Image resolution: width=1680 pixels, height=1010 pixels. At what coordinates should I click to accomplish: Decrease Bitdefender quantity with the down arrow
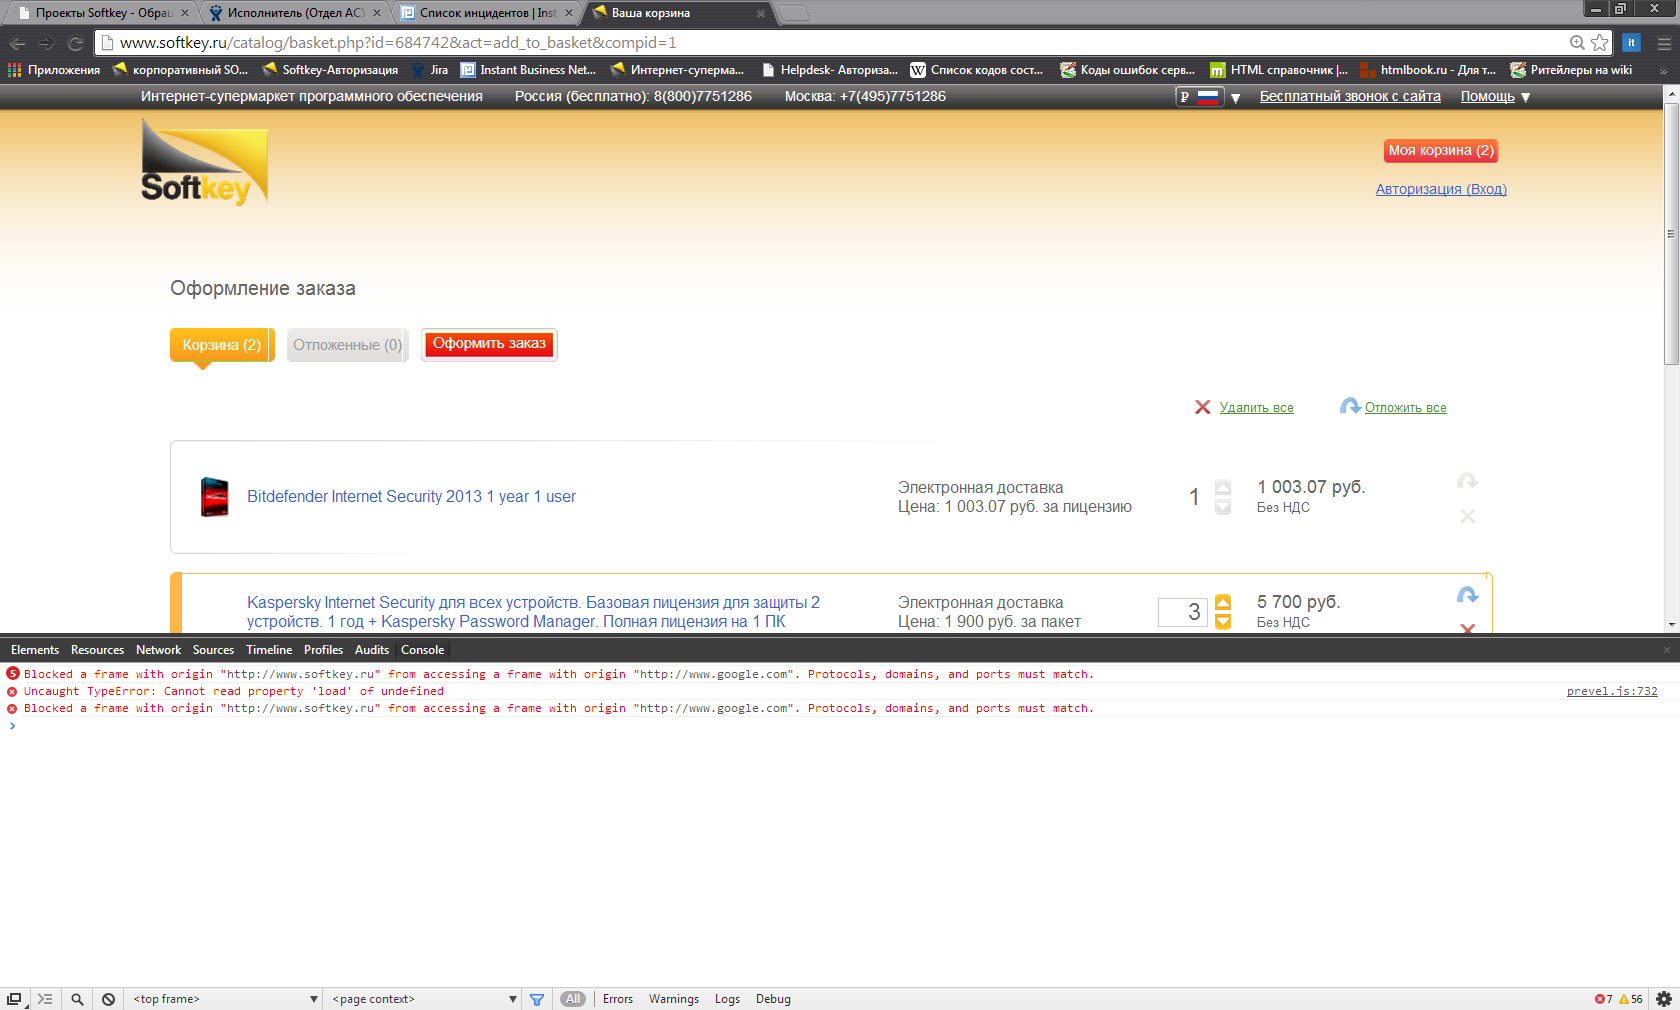click(1223, 507)
